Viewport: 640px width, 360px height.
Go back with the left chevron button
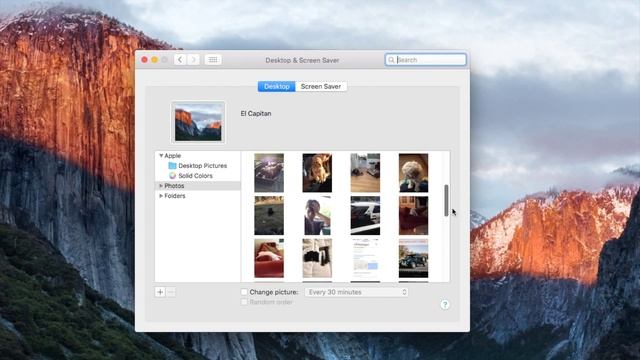pyautogui.click(x=180, y=60)
